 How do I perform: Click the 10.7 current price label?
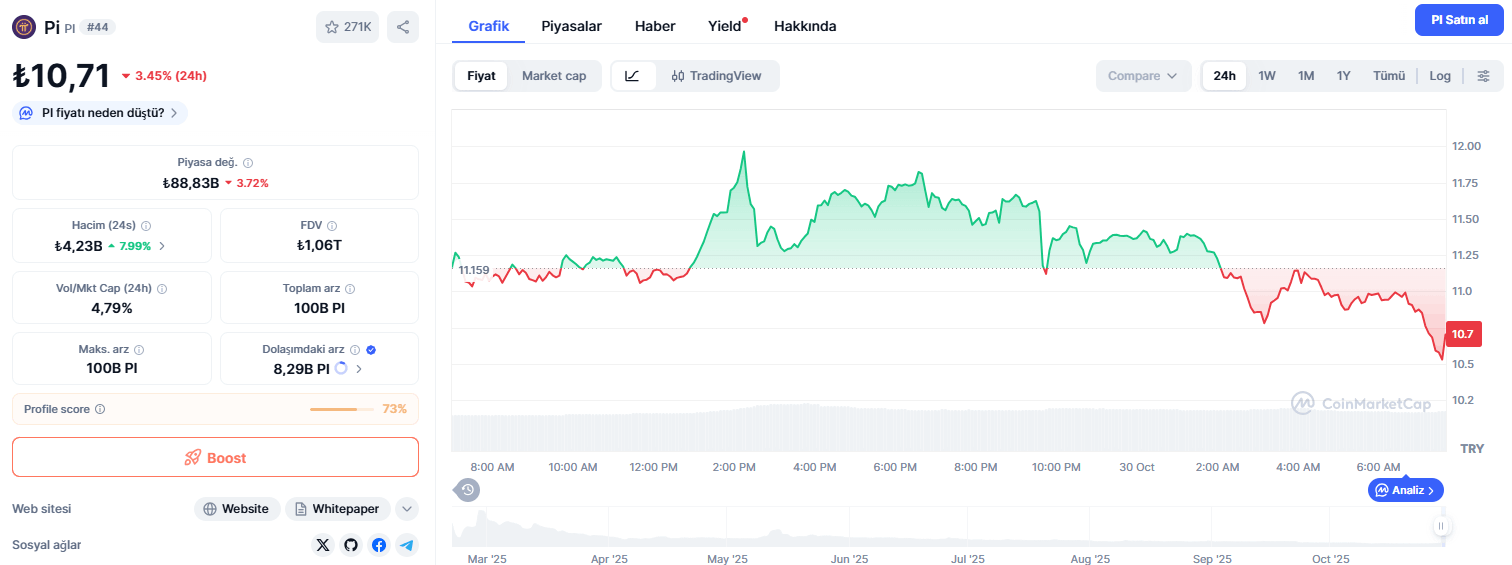tap(1463, 334)
